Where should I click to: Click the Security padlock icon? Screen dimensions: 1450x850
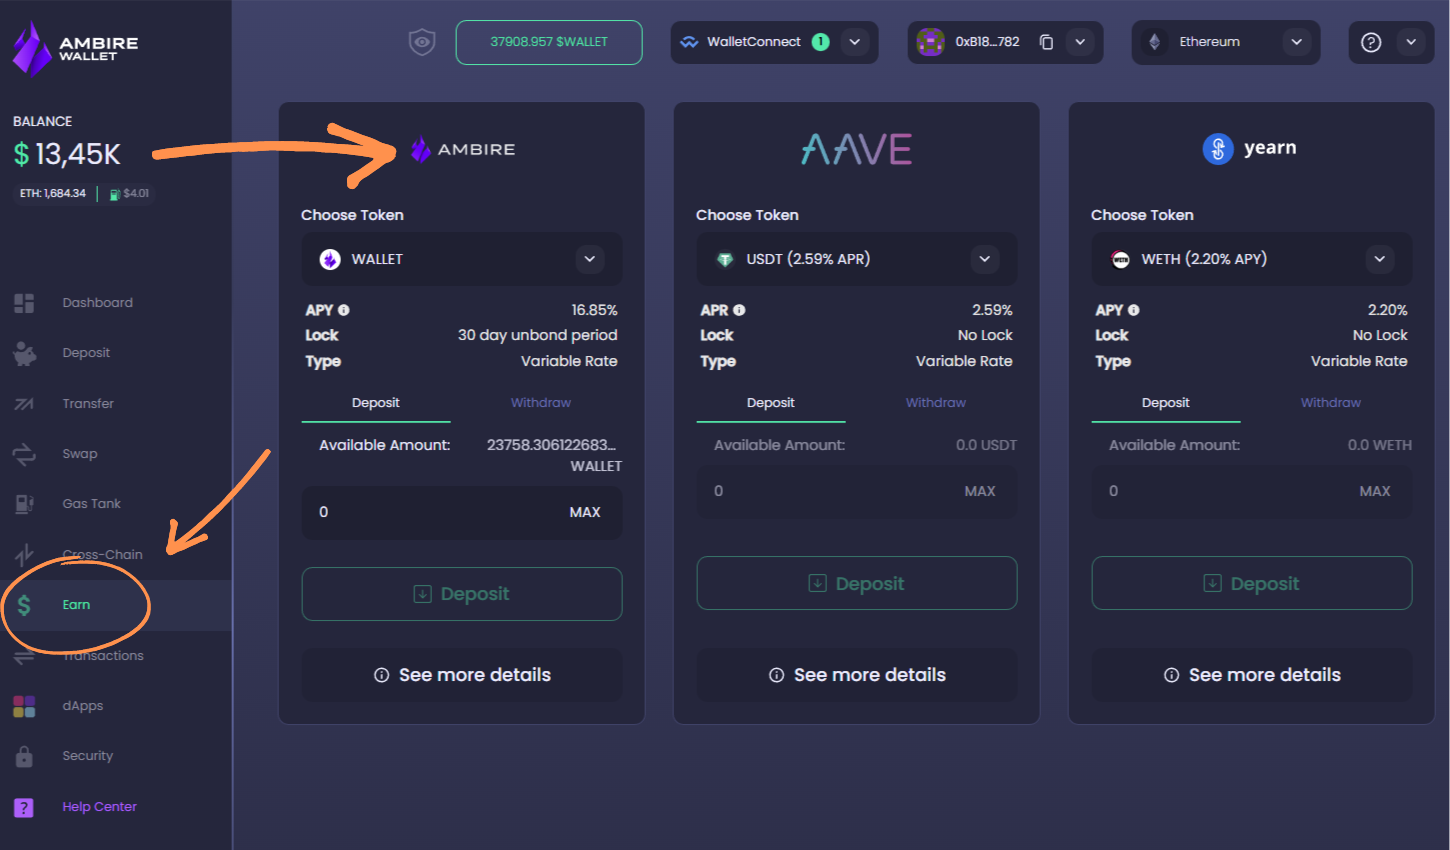24,756
